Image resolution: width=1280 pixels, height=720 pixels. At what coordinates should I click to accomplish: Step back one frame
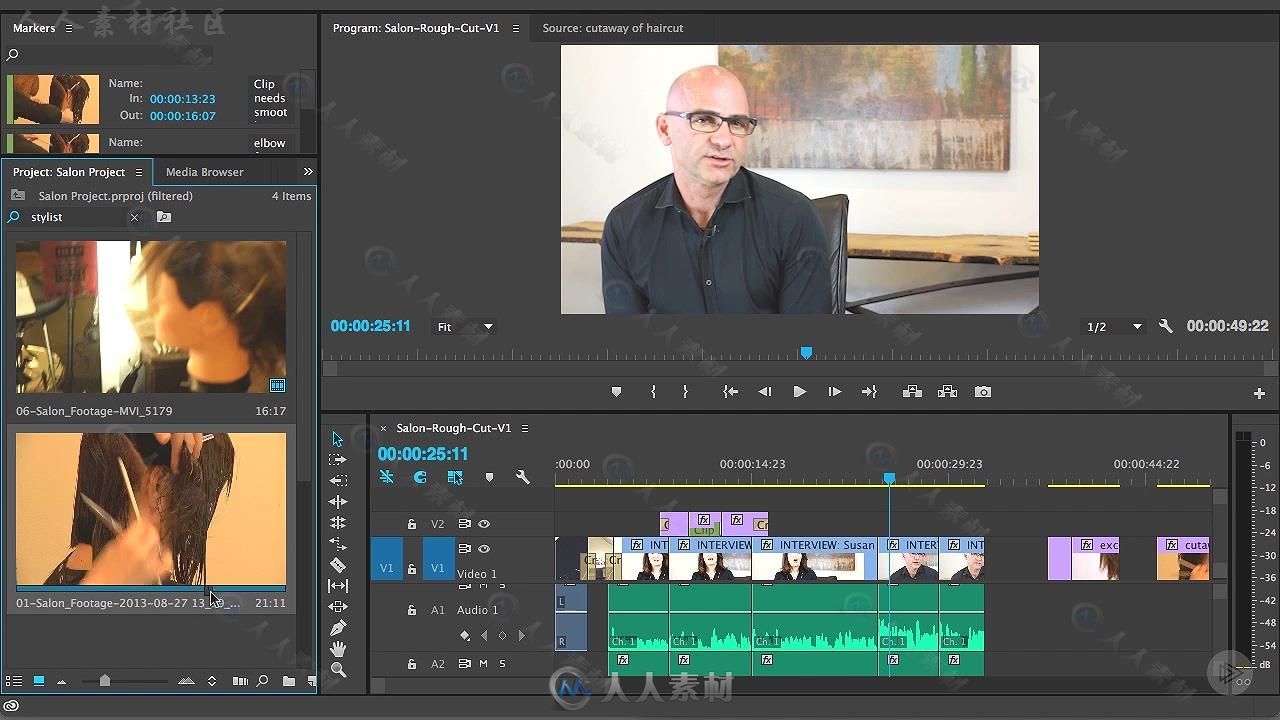tap(765, 392)
